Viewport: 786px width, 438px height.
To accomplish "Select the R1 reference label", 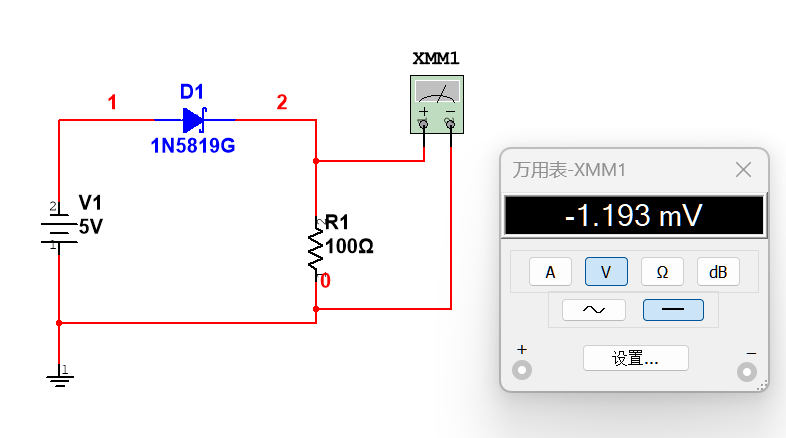I will (x=337, y=222).
